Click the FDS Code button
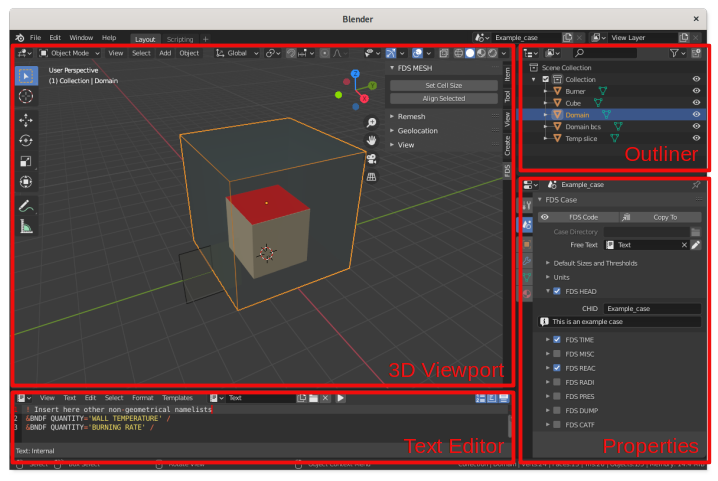Screen dimensions: 718x481 click(578, 218)
